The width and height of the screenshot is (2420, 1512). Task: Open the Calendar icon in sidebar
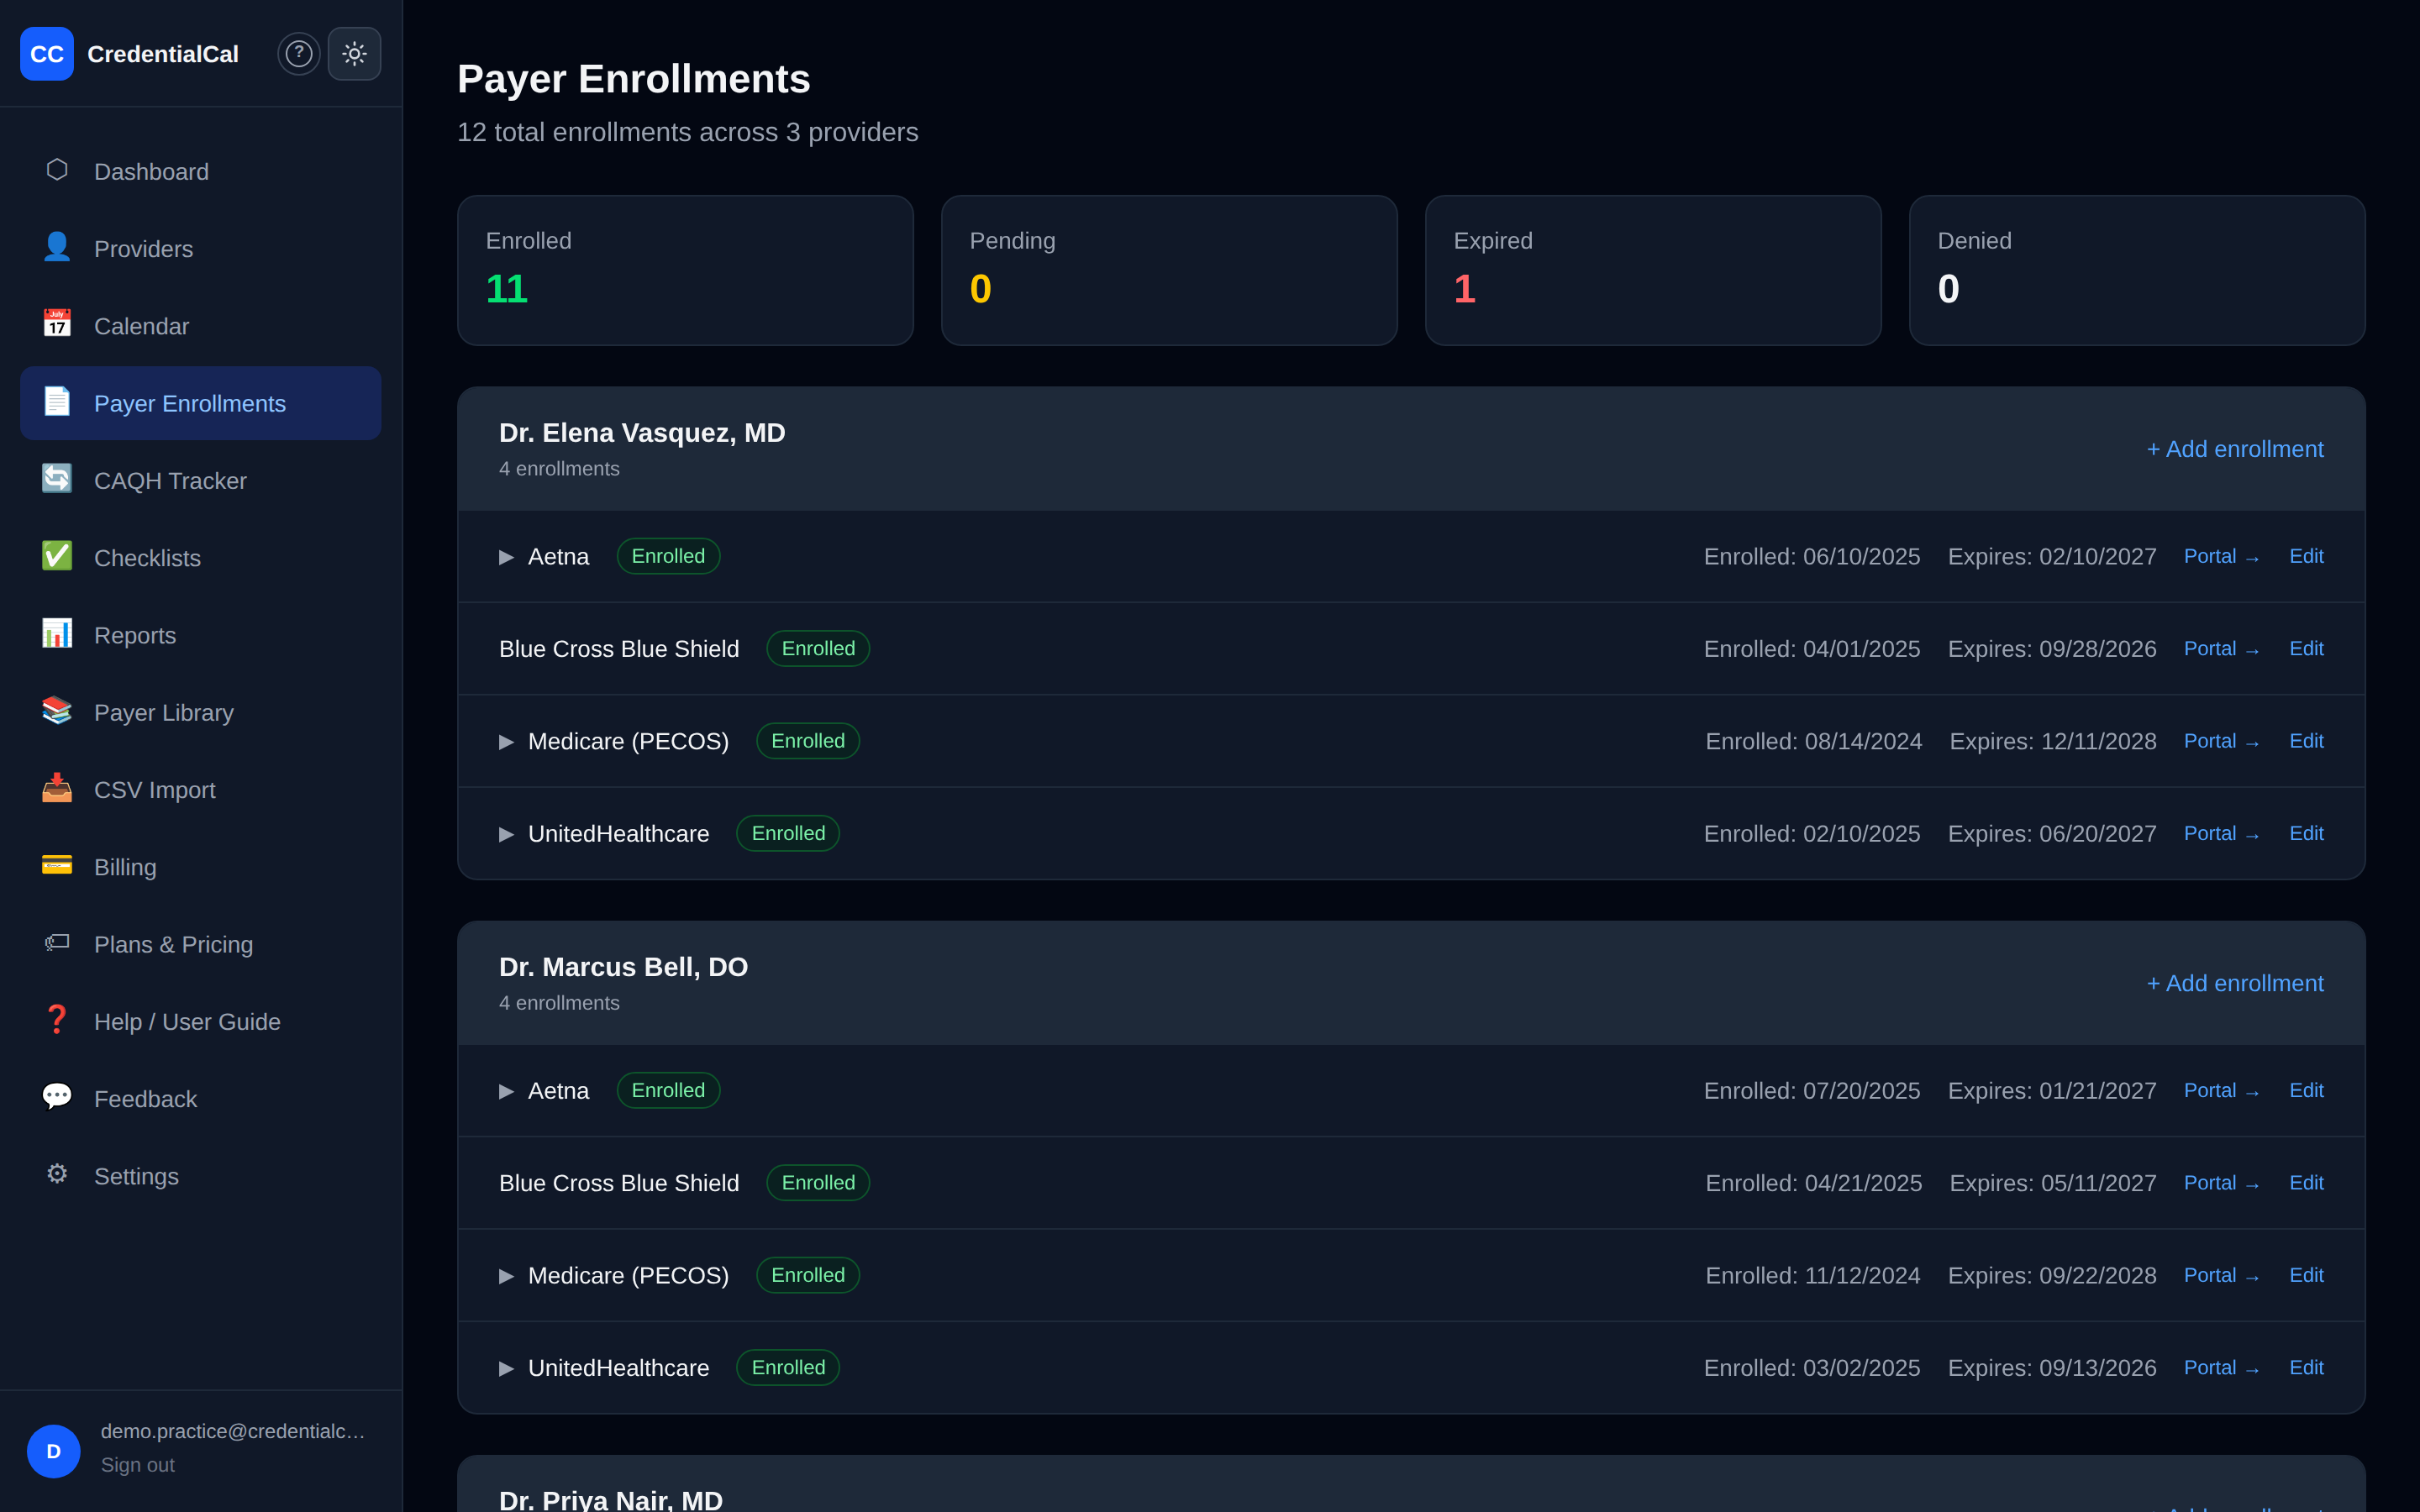[57, 324]
